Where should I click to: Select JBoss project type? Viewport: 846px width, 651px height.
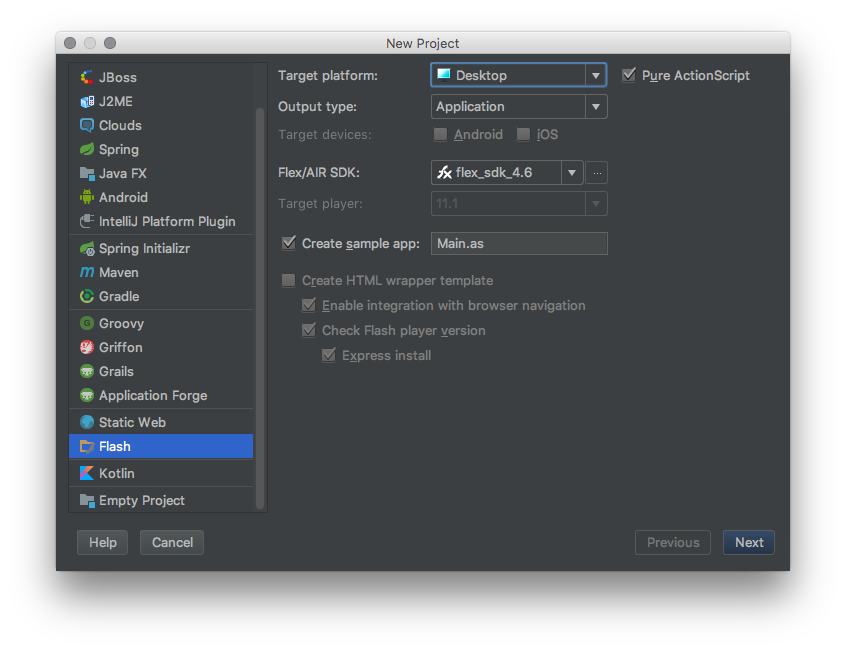click(x=161, y=77)
